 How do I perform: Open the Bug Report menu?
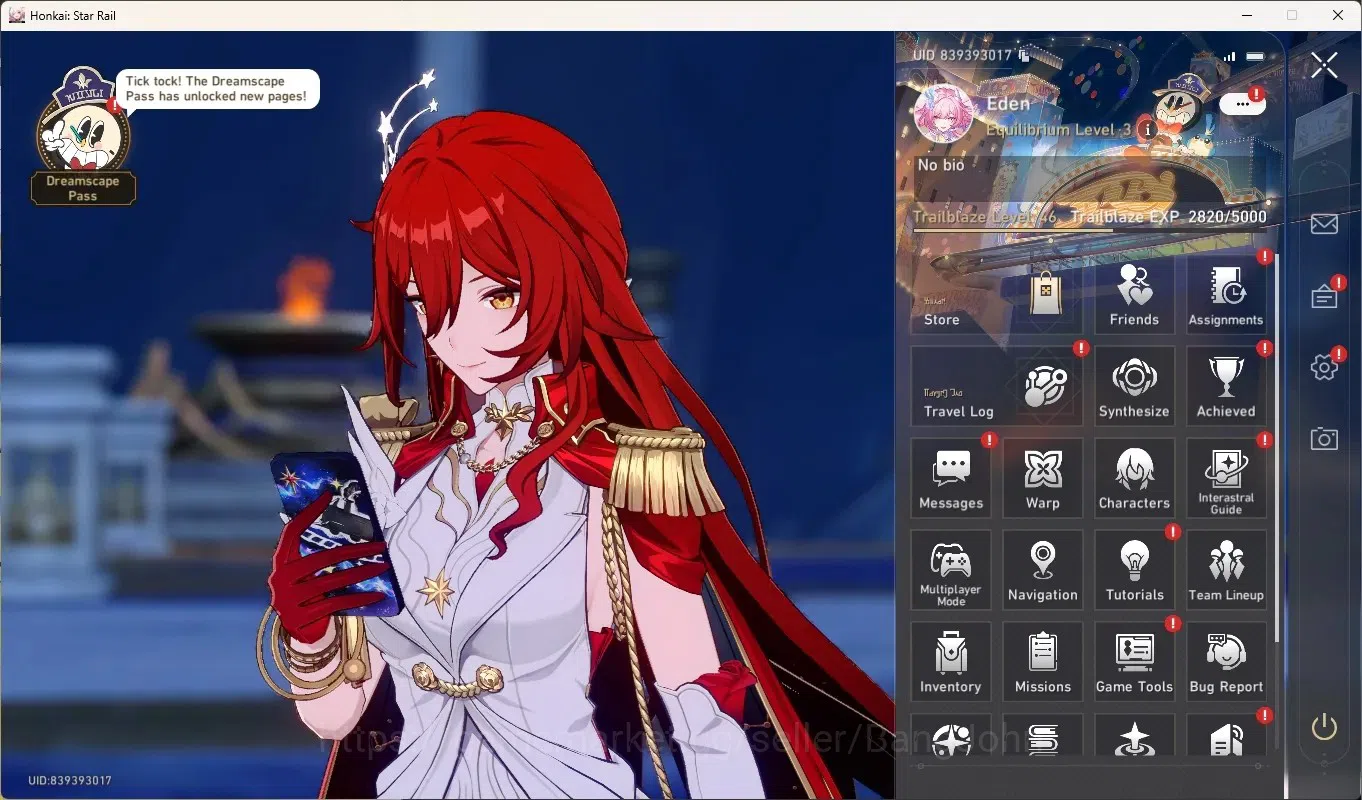pos(1226,662)
